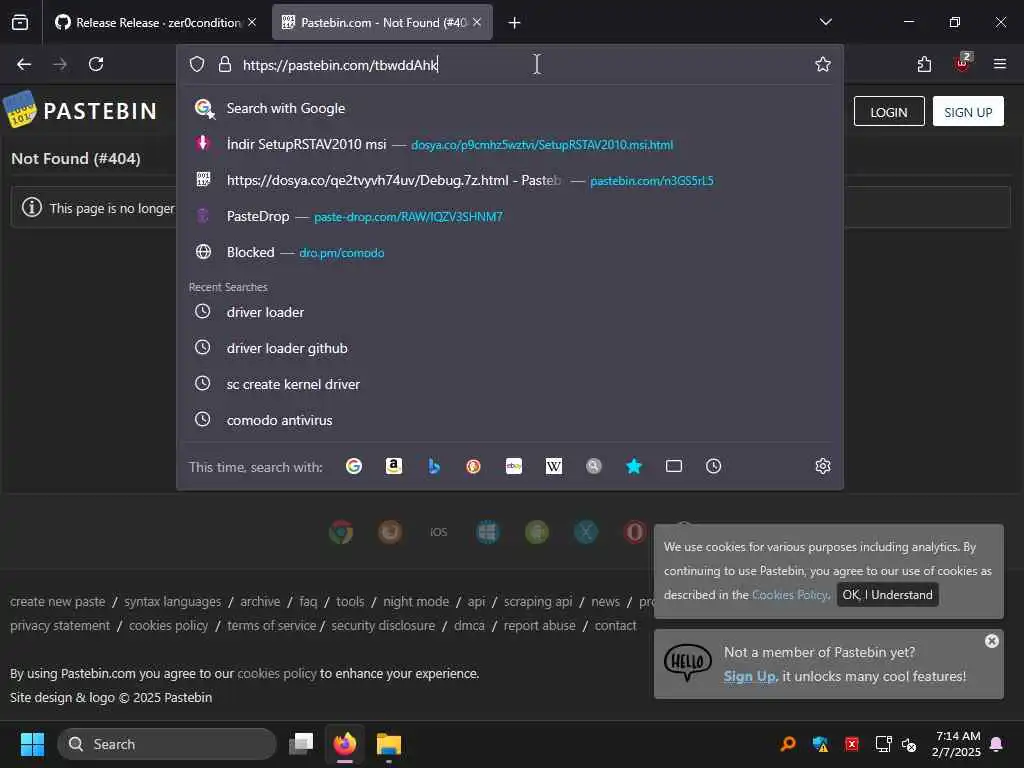
Task: Click the LOGIN button
Action: click(889, 112)
